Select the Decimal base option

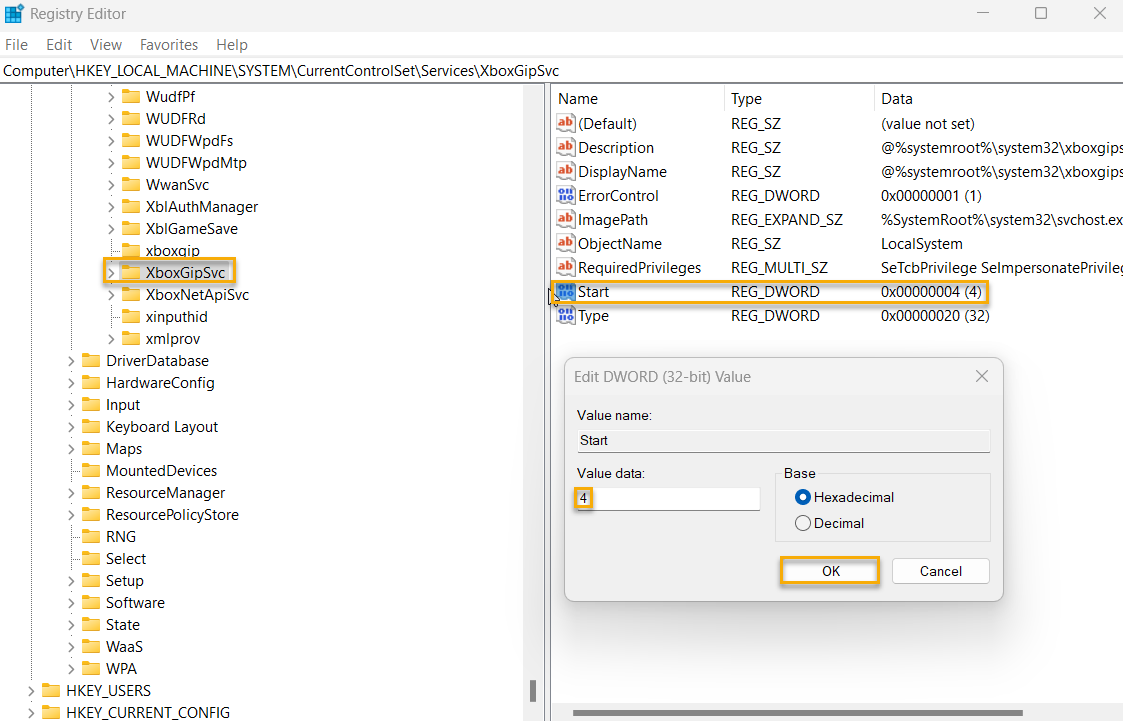pyautogui.click(x=802, y=523)
